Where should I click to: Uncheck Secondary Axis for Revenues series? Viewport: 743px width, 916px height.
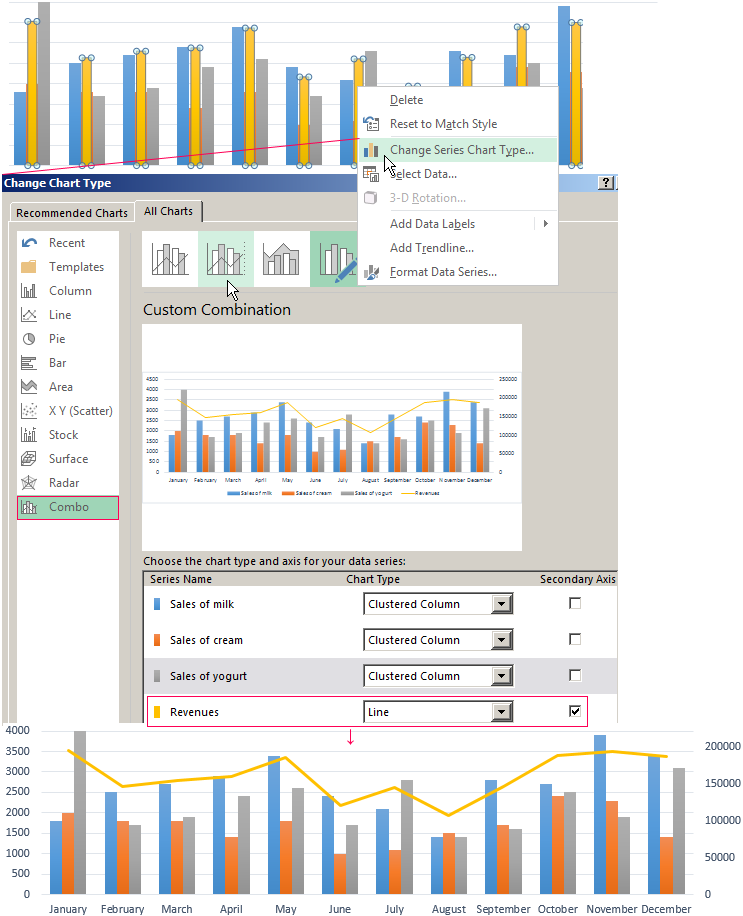click(x=575, y=711)
